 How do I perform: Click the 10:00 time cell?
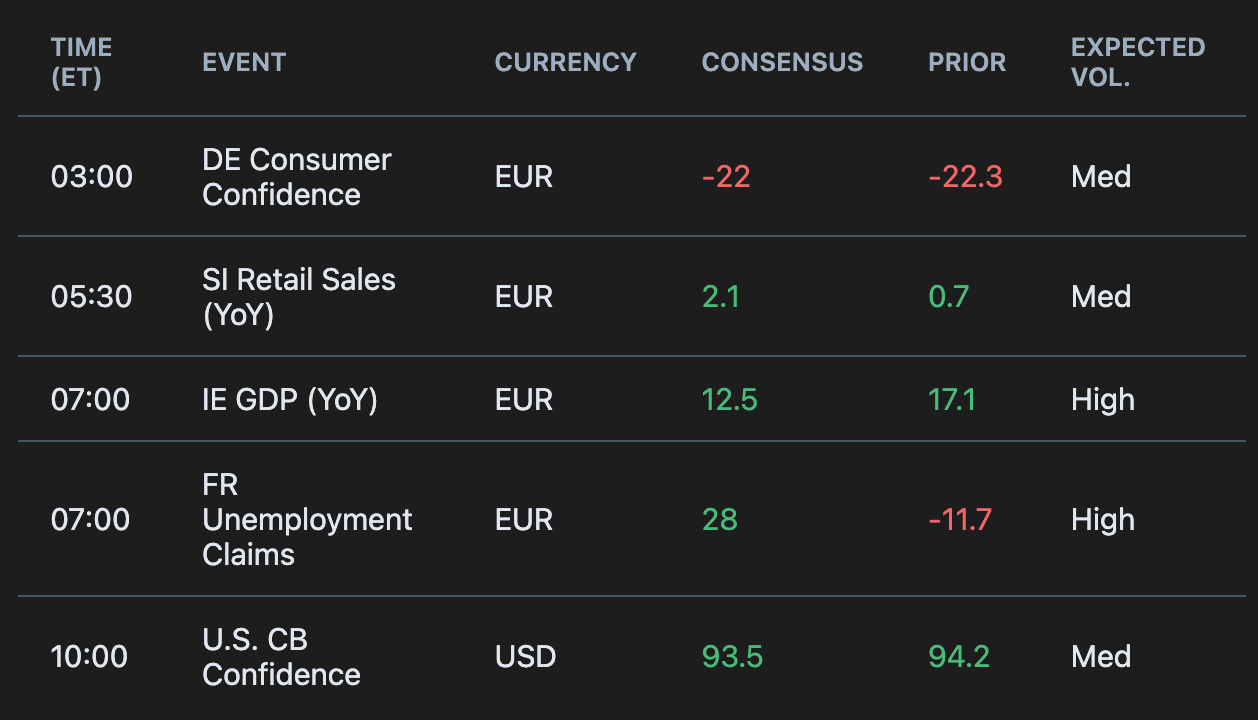[x=90, y=657]
